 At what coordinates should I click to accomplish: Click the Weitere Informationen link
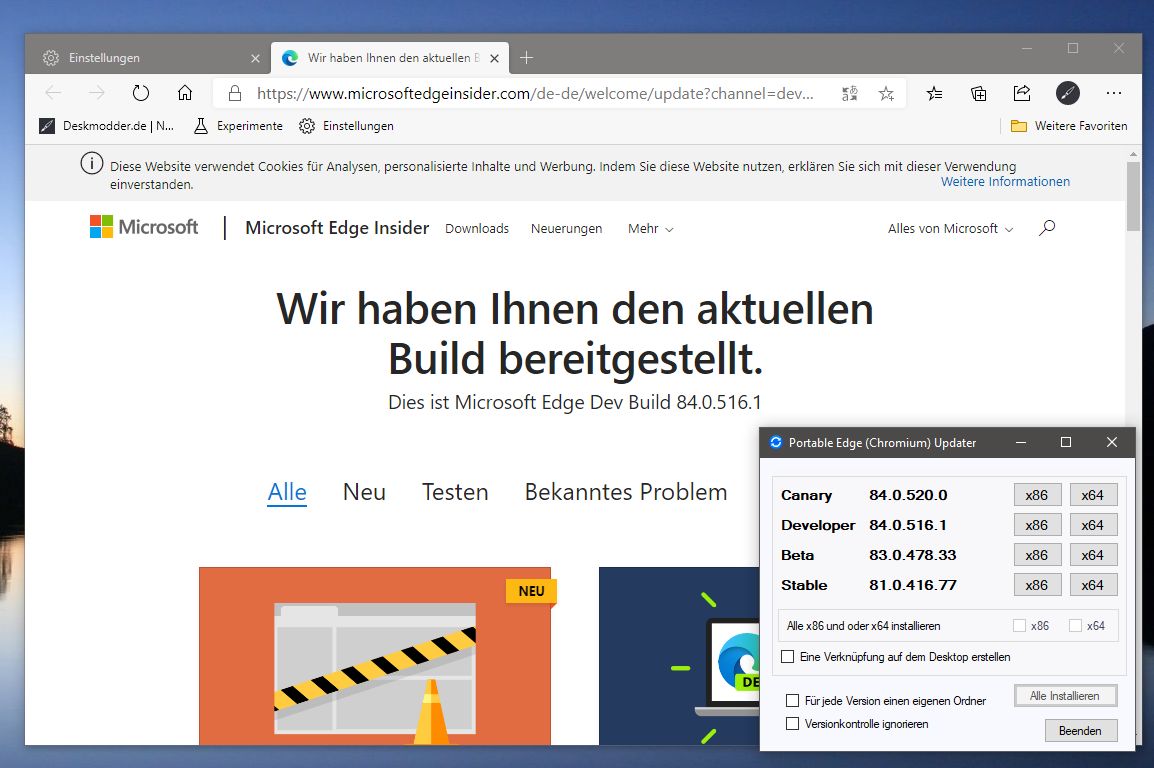(x=1005, y=182)
